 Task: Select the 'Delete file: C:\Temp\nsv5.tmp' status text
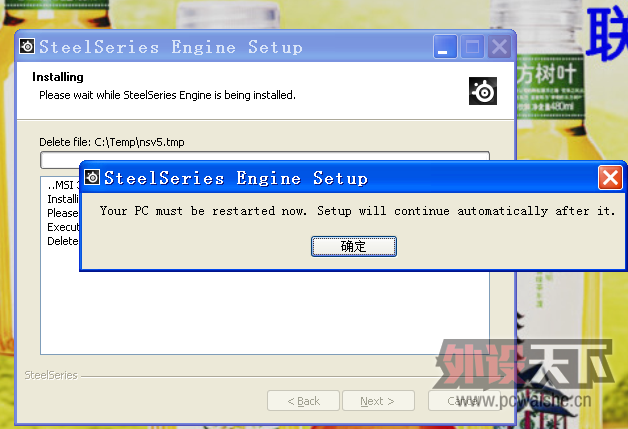tap(112, 142)
